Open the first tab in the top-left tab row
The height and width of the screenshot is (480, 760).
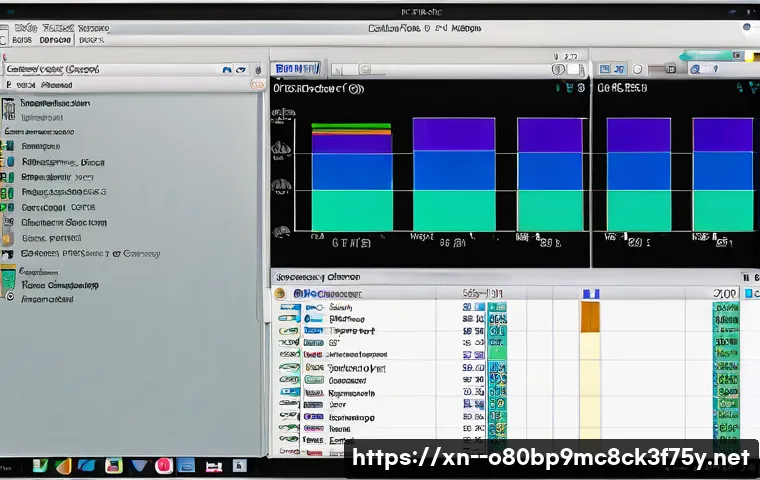click(x=21, y=41)
